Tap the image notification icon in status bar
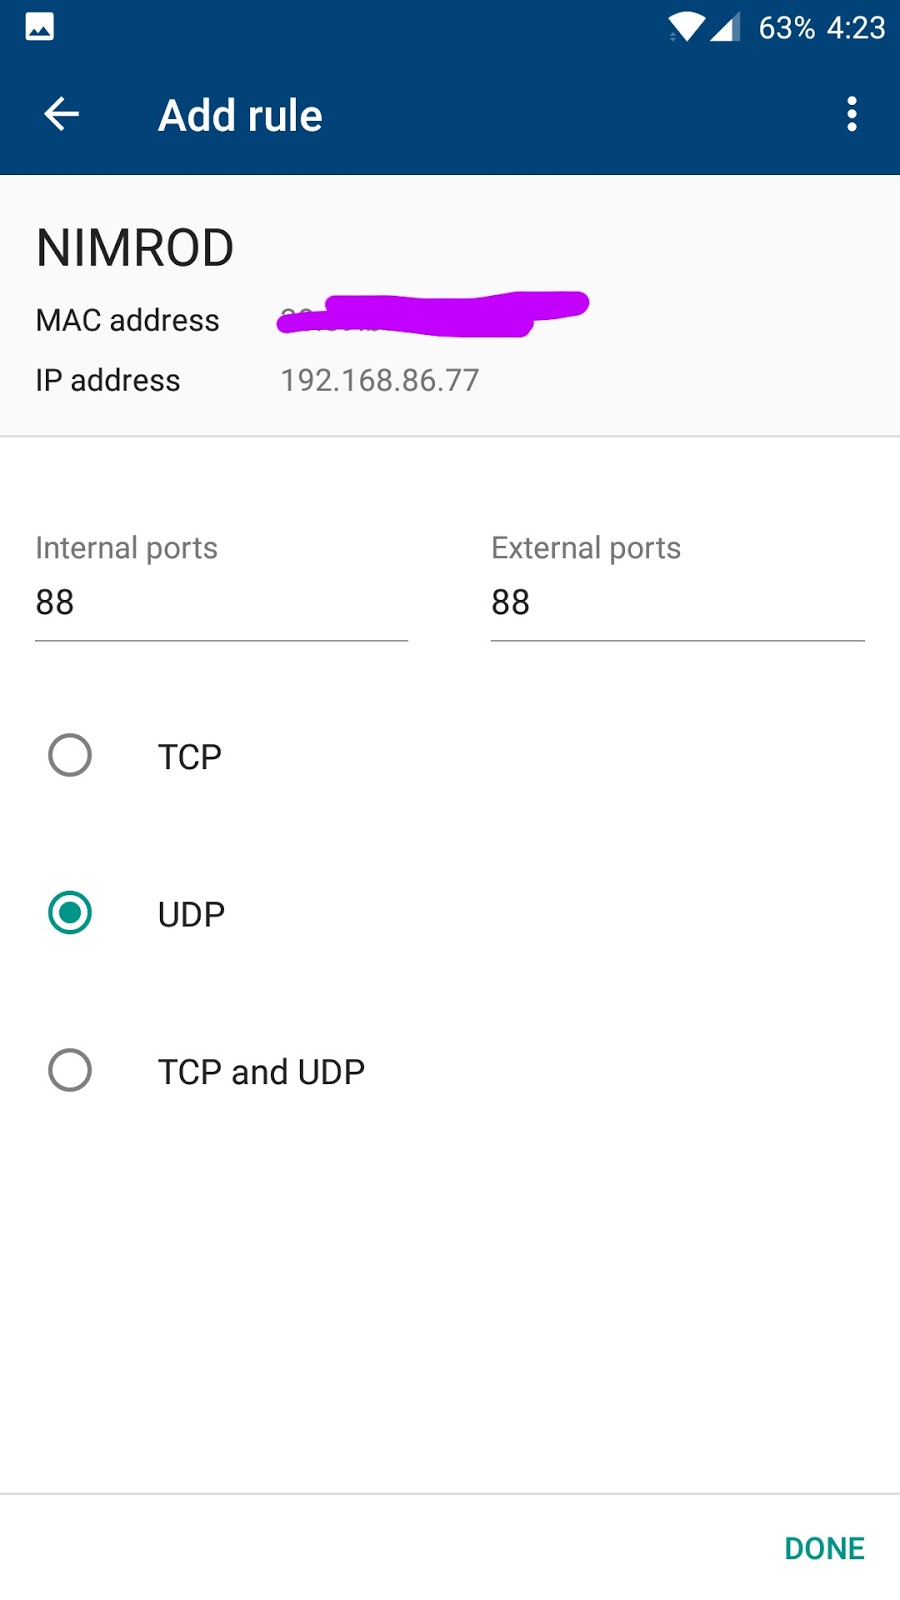 click(x=40, y=27)
